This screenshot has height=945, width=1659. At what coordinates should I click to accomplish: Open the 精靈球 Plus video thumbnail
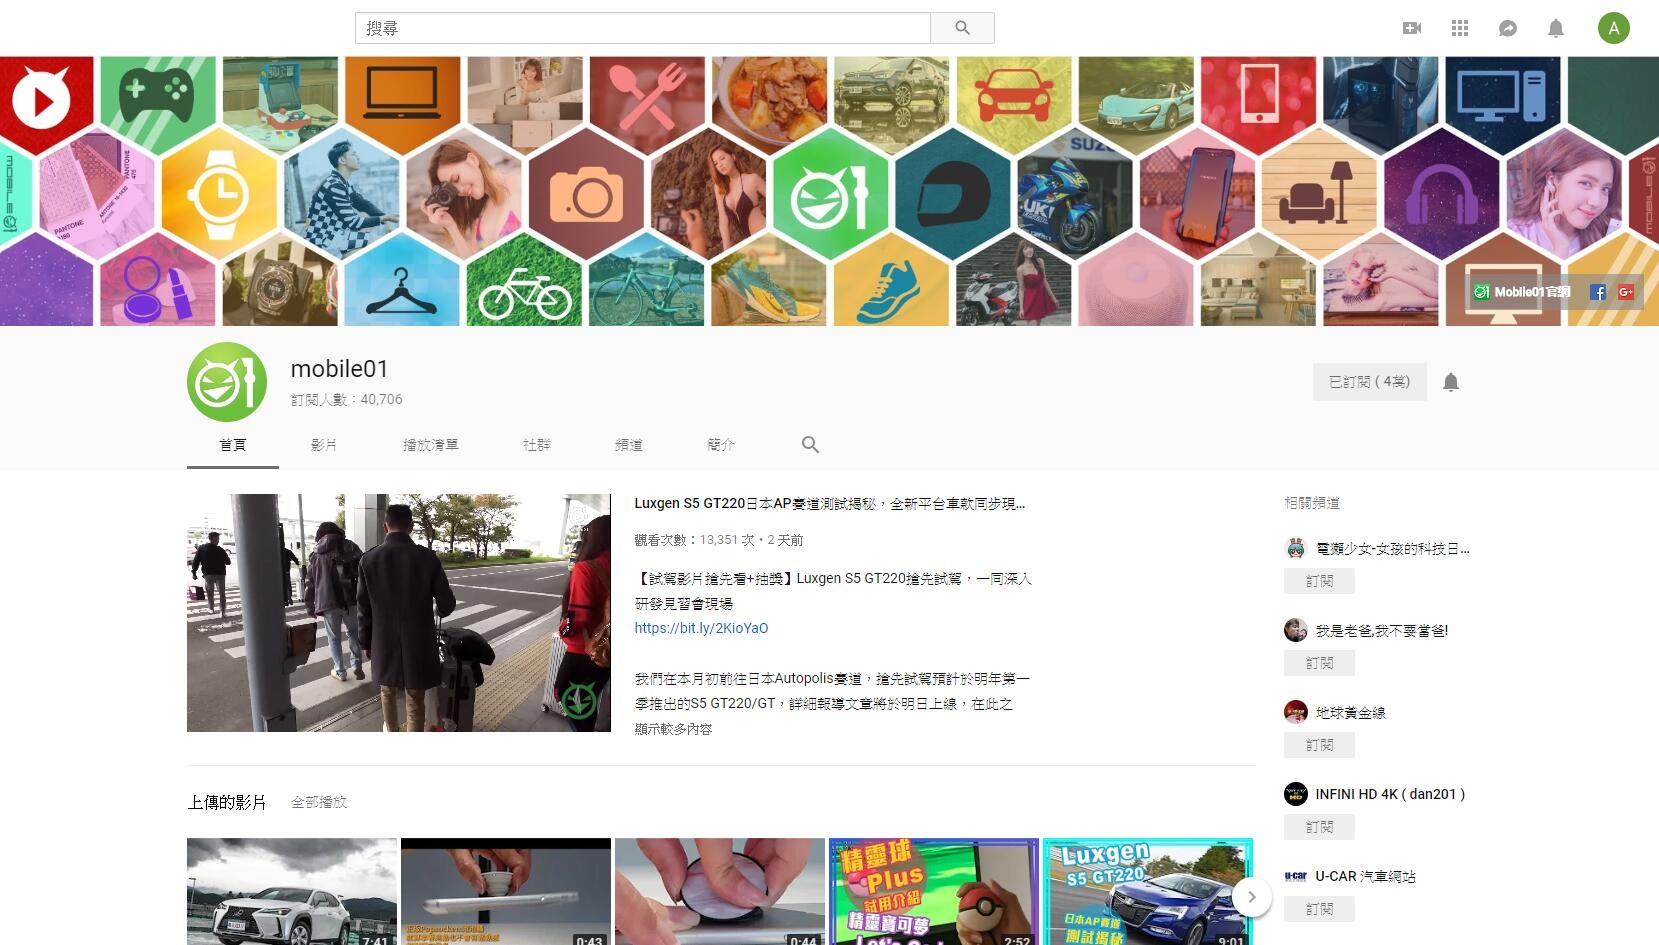[934, 891]
